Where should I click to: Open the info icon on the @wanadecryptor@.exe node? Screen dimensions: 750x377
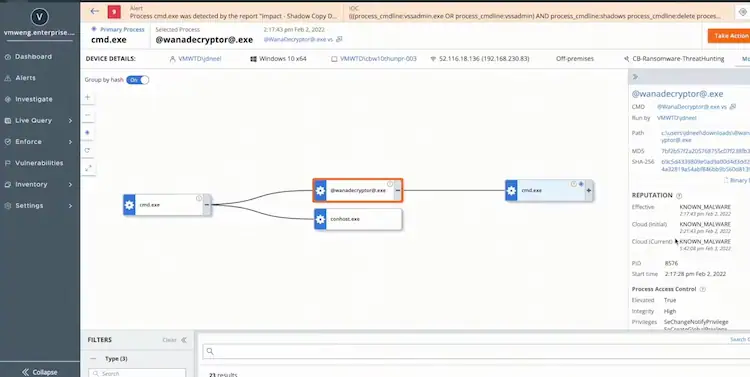point(390,184)
